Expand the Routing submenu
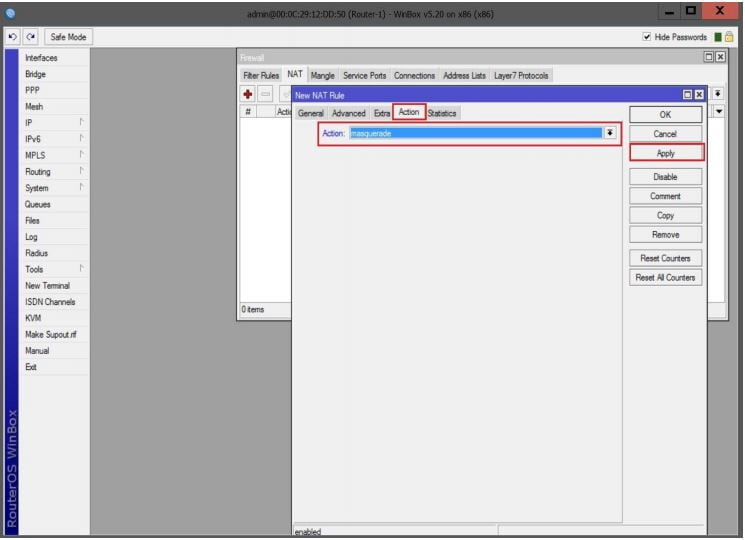745x540 pixels. pos(54,172)
